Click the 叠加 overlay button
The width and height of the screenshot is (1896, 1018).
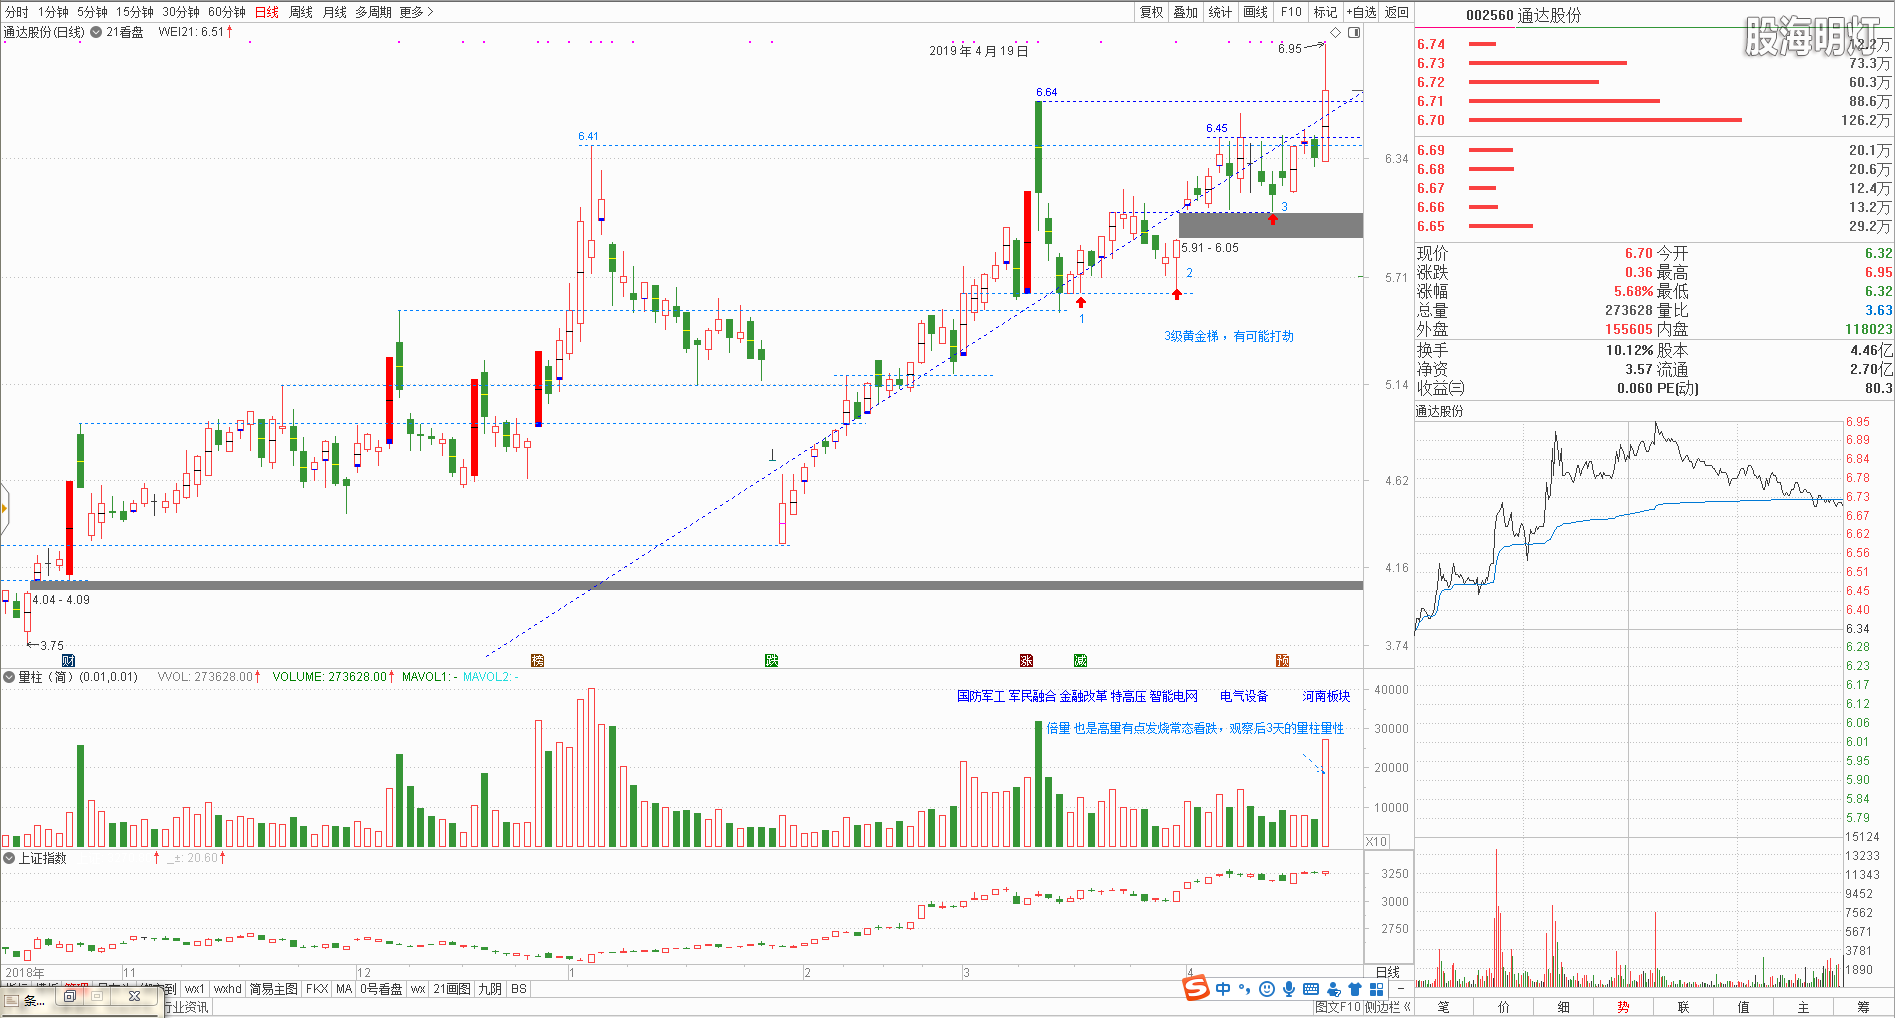1186,12
